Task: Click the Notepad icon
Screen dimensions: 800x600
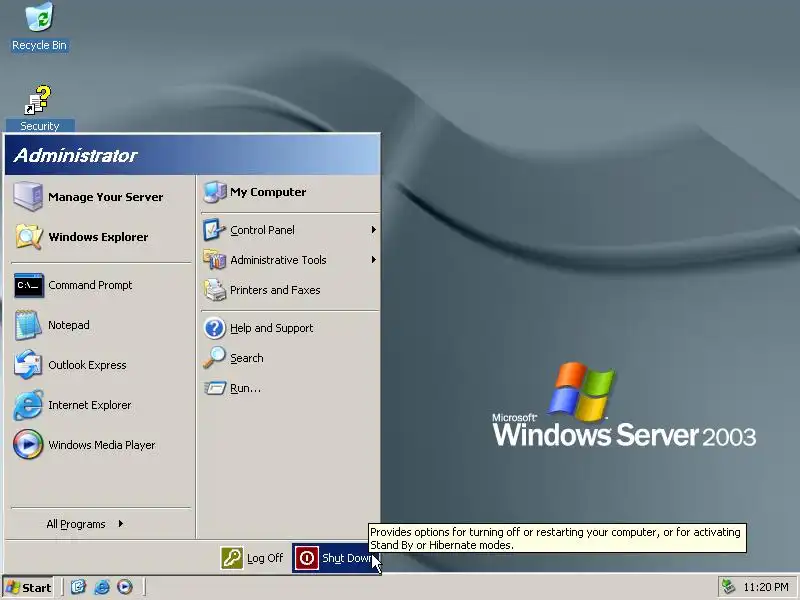Action: pos(28,325)
